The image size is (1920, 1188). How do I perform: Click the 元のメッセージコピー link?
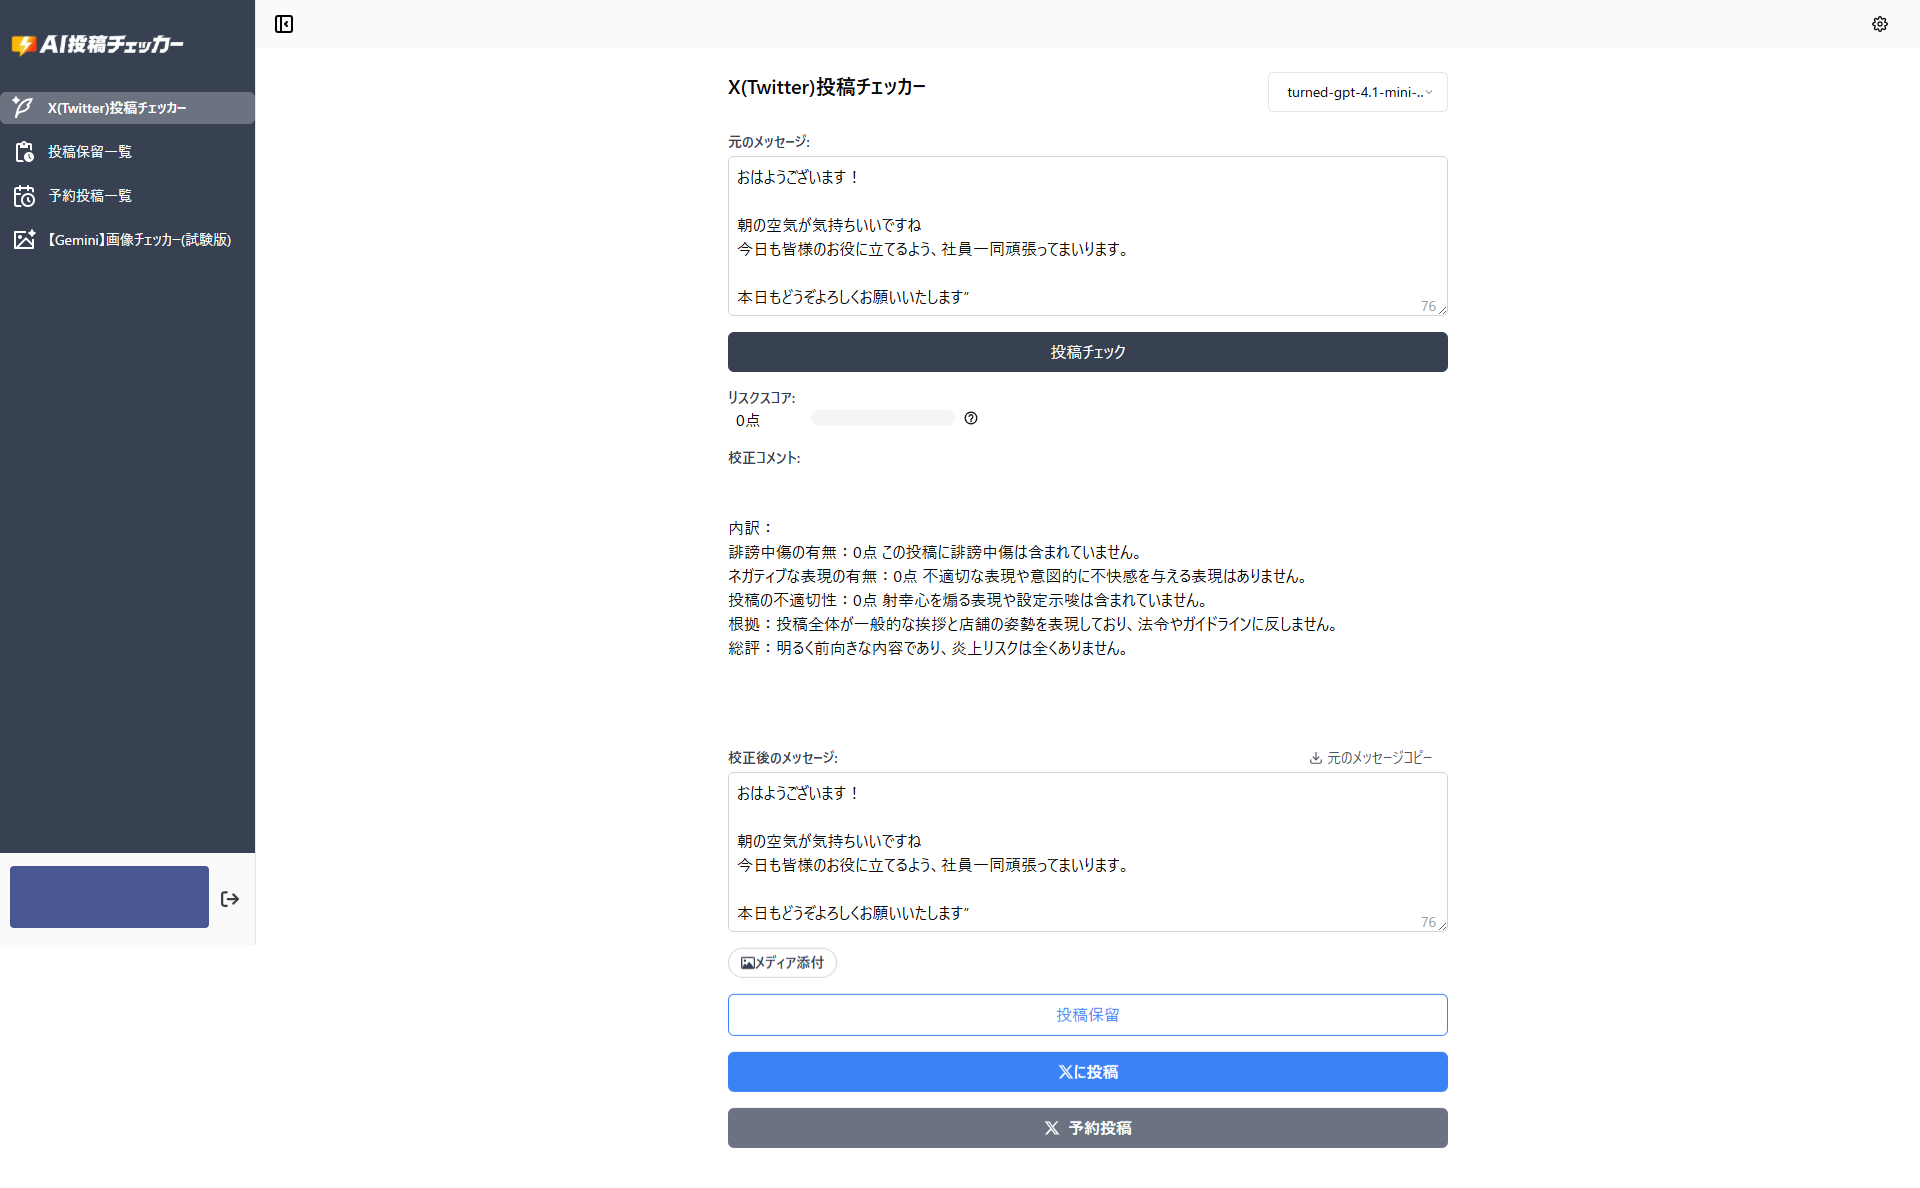(1380, 758)
